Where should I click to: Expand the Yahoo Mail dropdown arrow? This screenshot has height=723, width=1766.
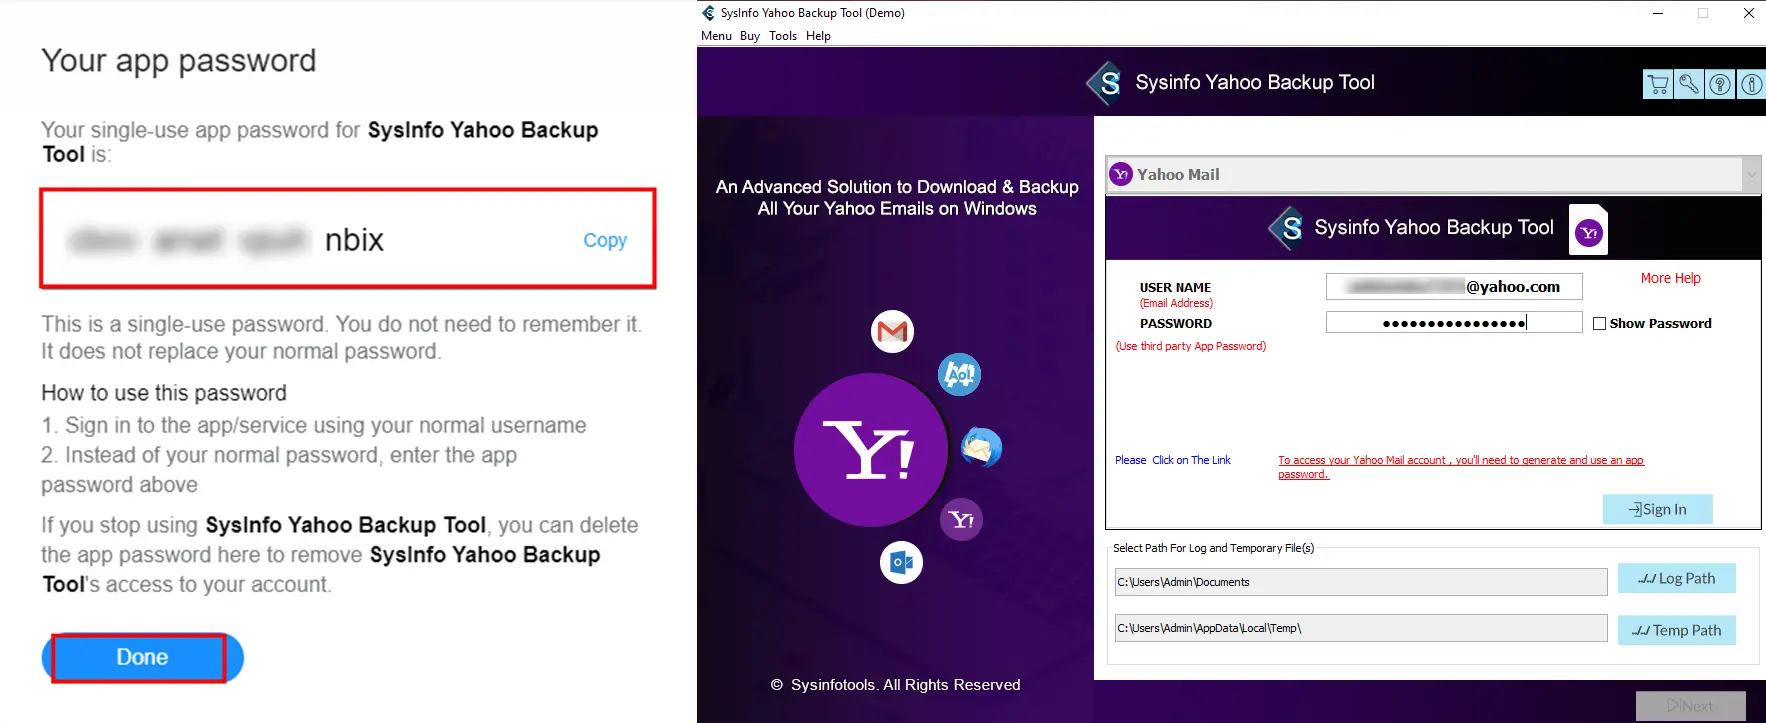point(1751,175)
